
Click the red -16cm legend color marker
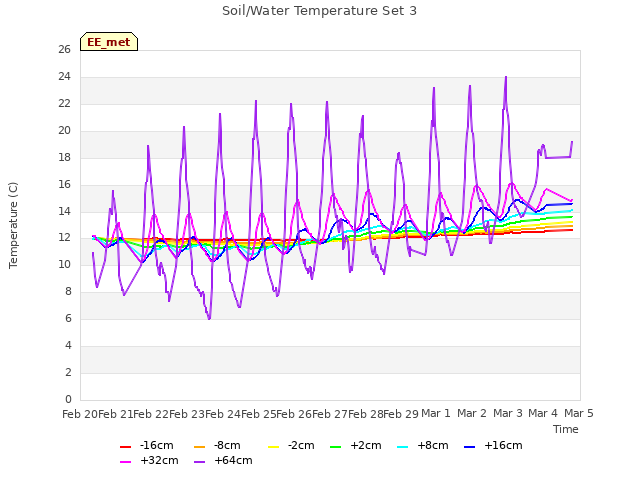(x=125, y=447)
